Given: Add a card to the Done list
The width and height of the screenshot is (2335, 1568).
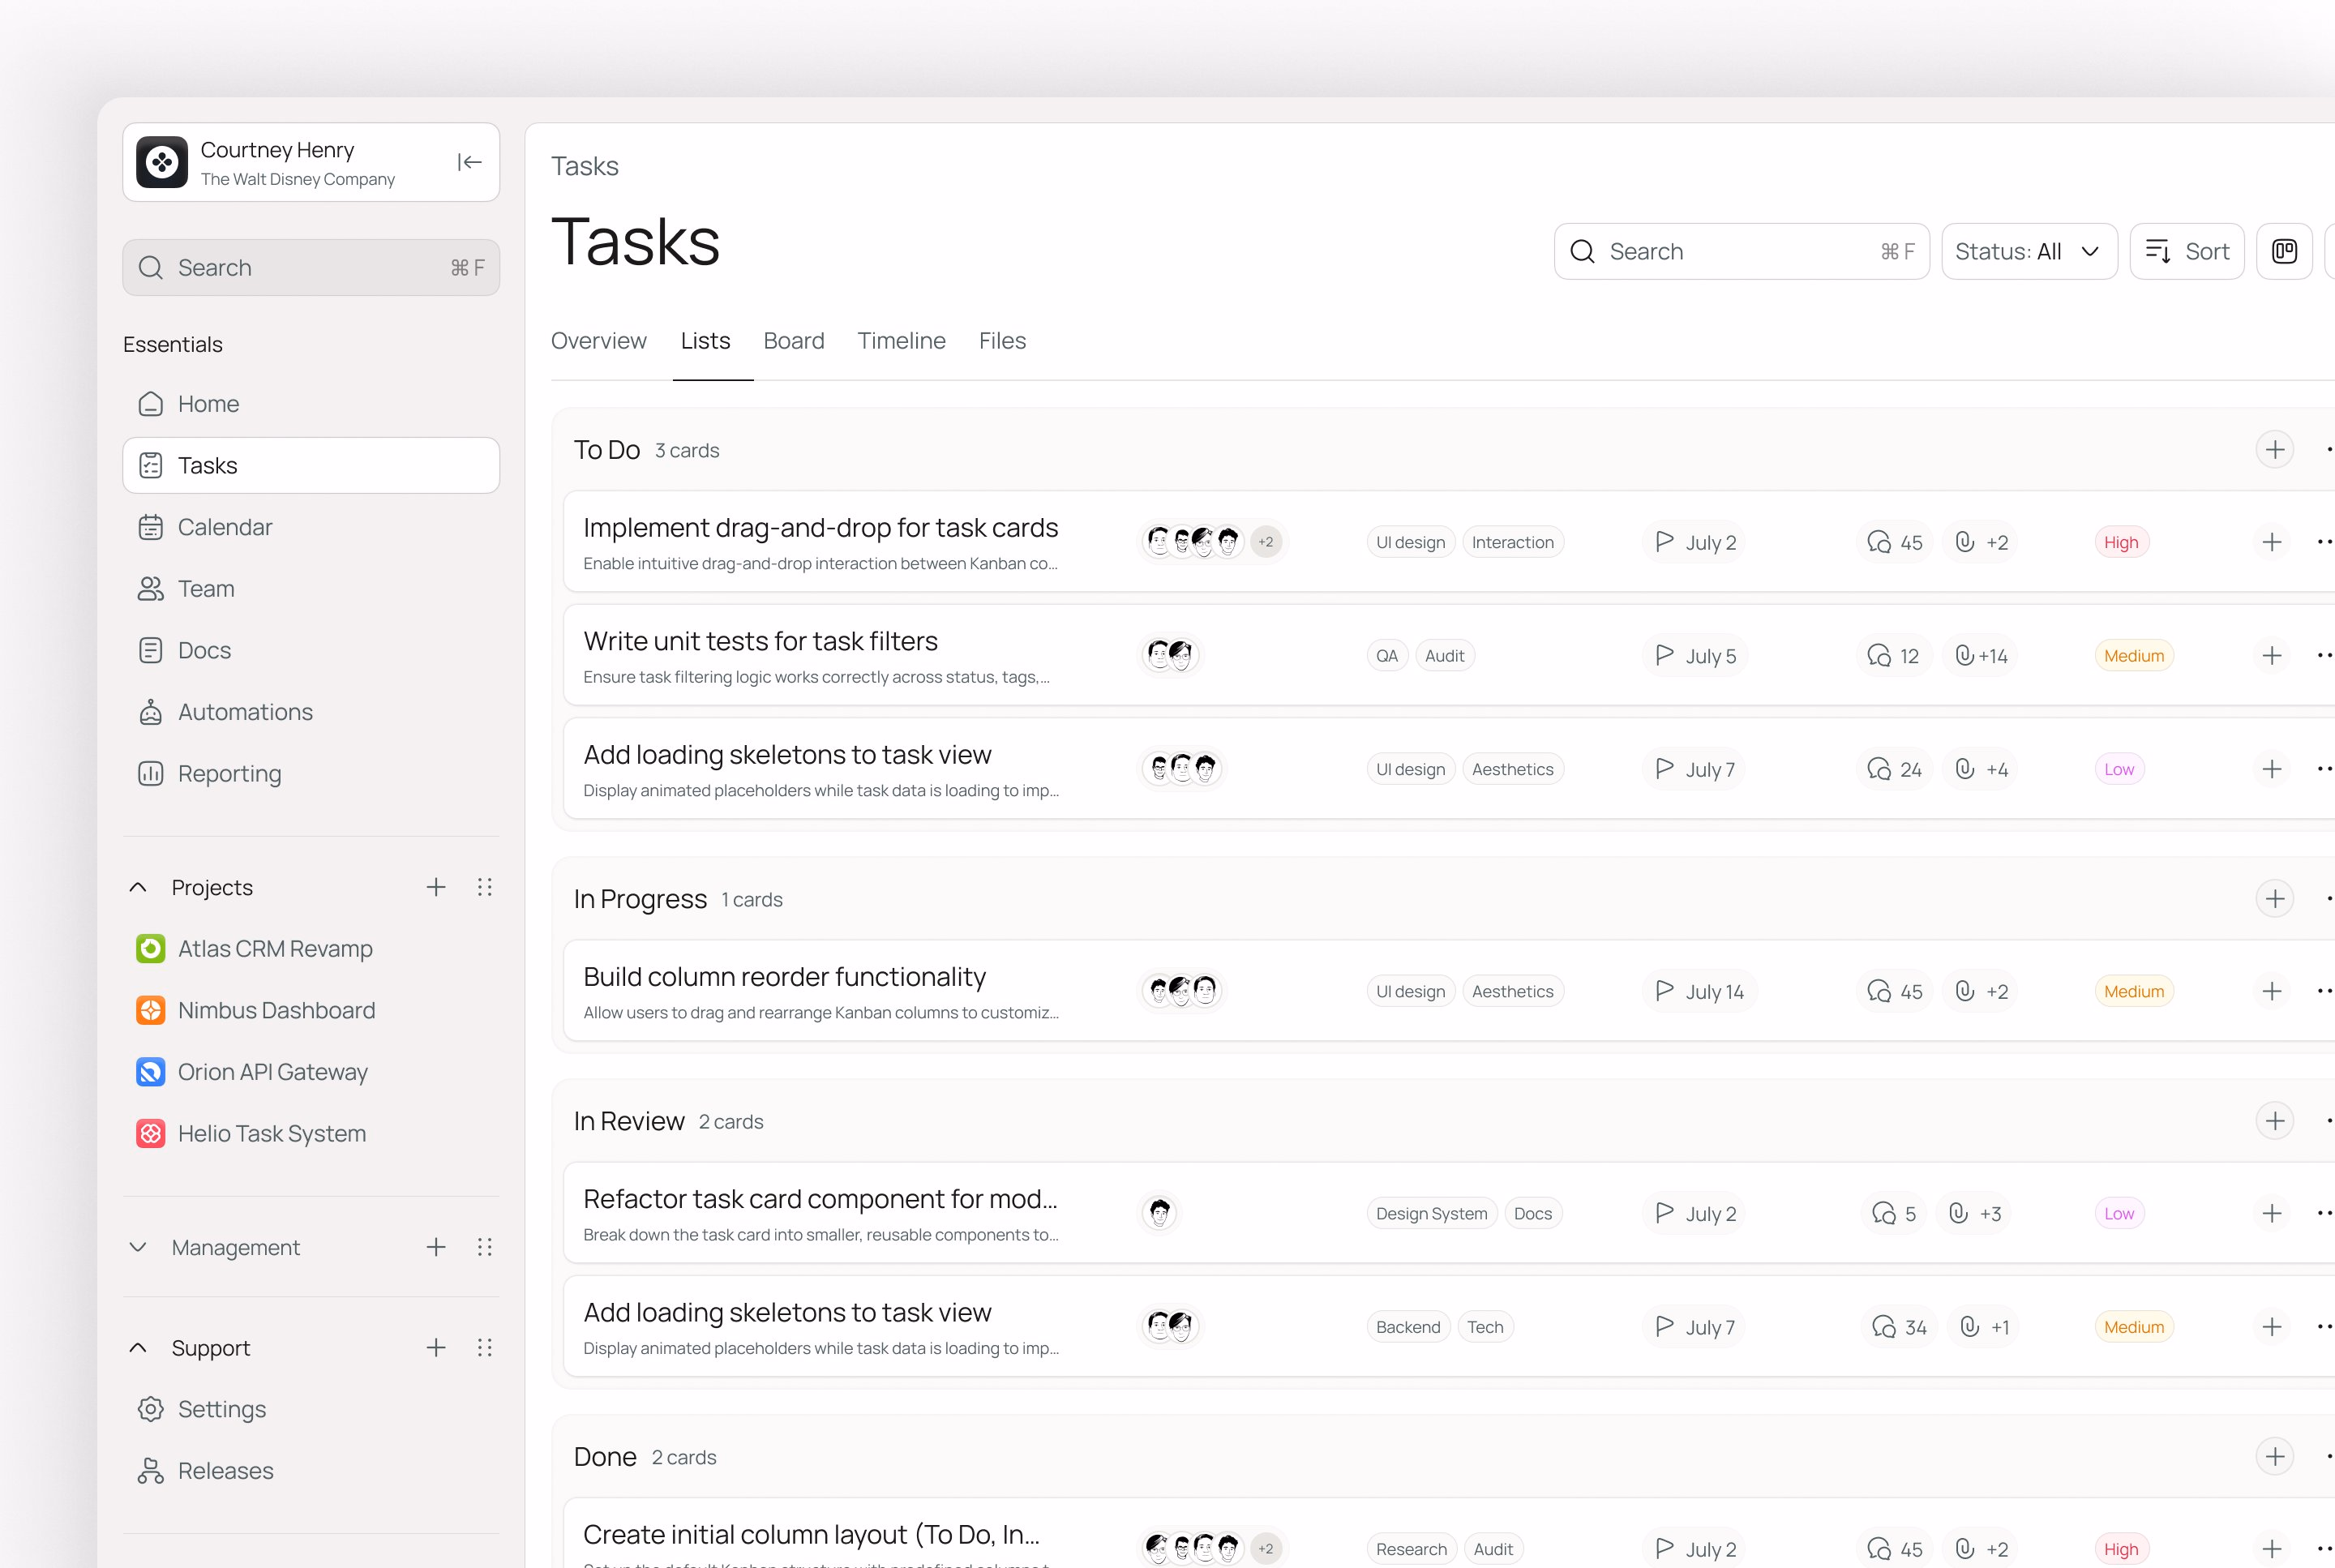Looking at the screenshot, I should point(2275,1457).
